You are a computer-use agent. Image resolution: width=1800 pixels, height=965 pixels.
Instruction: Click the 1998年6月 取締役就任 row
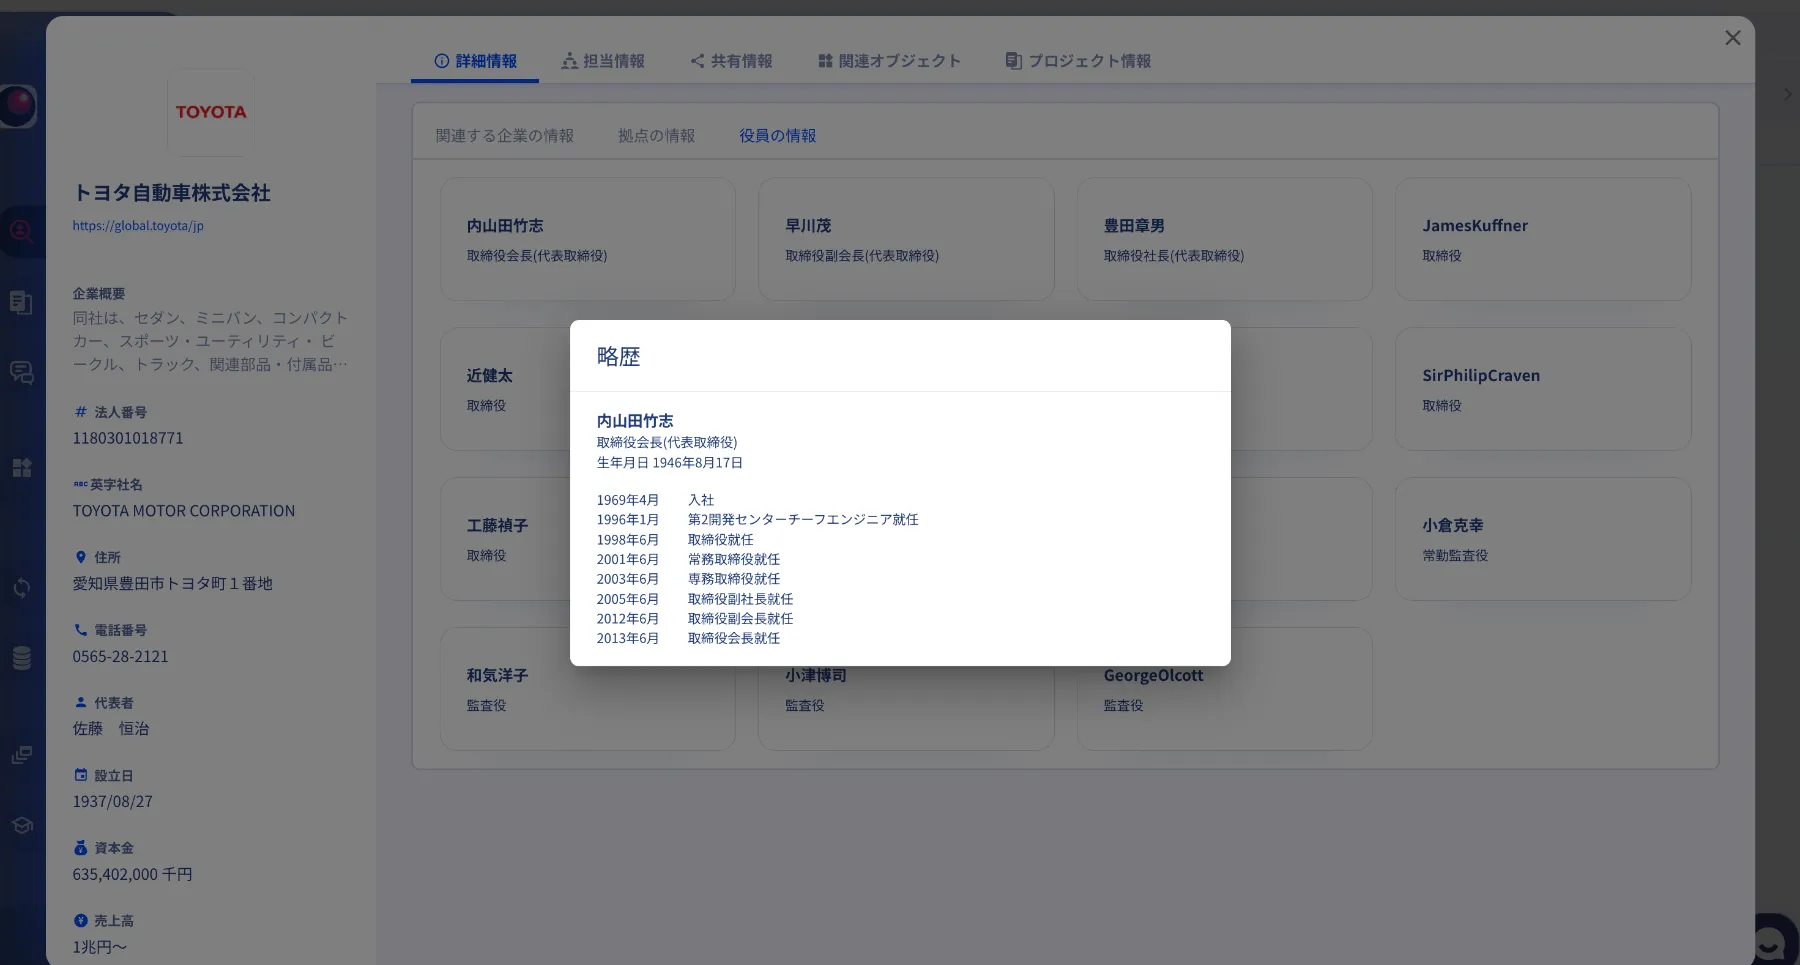pyautogui.click(x=675, y=540)
